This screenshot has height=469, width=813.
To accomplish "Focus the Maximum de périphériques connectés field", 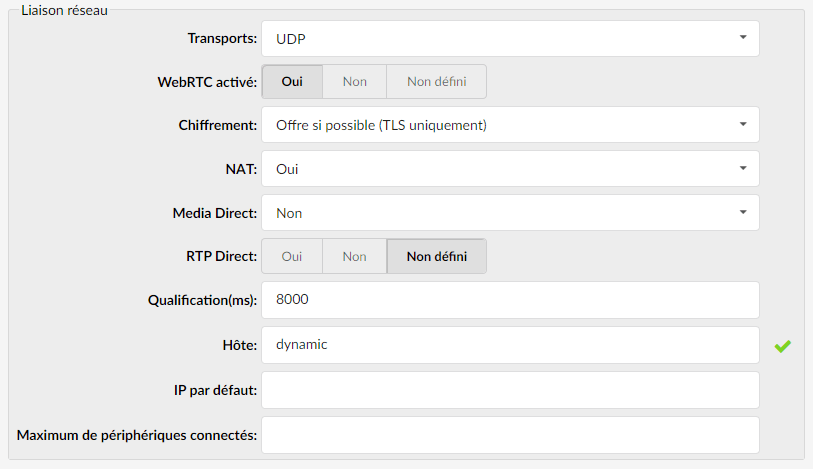I will [x=510, y=435].
